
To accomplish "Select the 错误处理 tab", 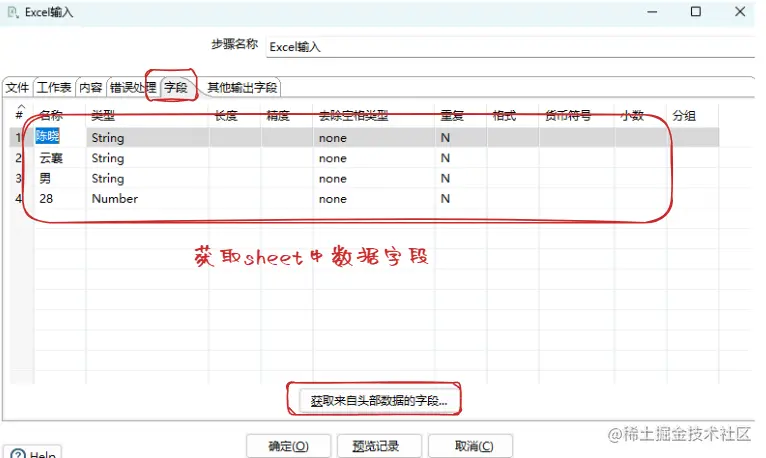I will [x=133, y=87].
